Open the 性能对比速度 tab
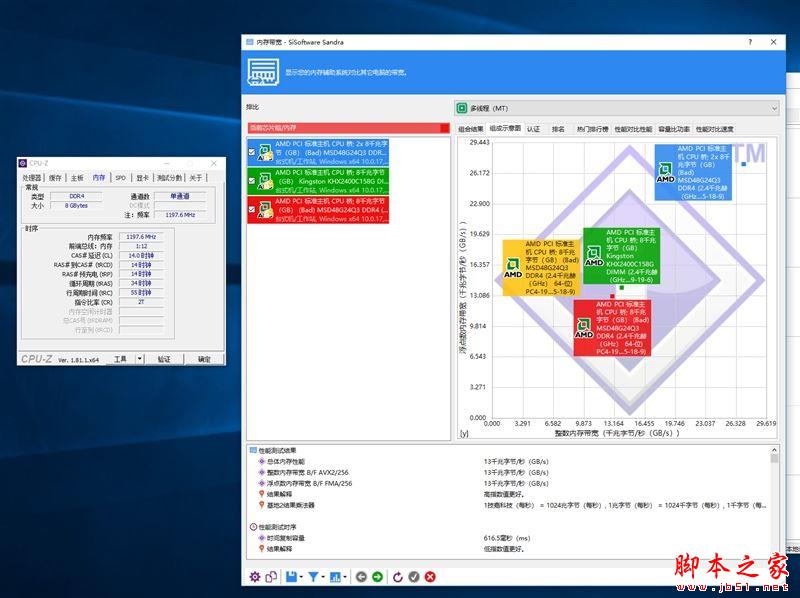 pos(715,129)
